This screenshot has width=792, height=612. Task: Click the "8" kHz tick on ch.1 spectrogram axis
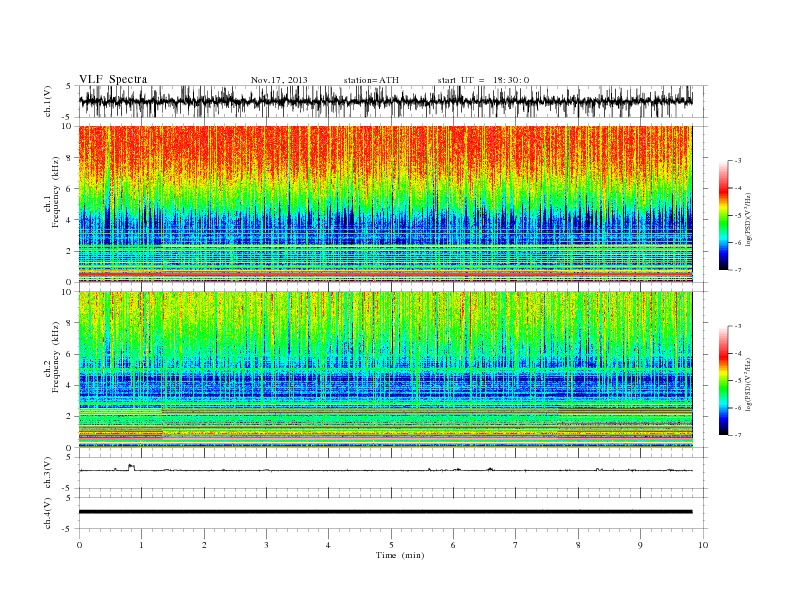tap(70, 158)
